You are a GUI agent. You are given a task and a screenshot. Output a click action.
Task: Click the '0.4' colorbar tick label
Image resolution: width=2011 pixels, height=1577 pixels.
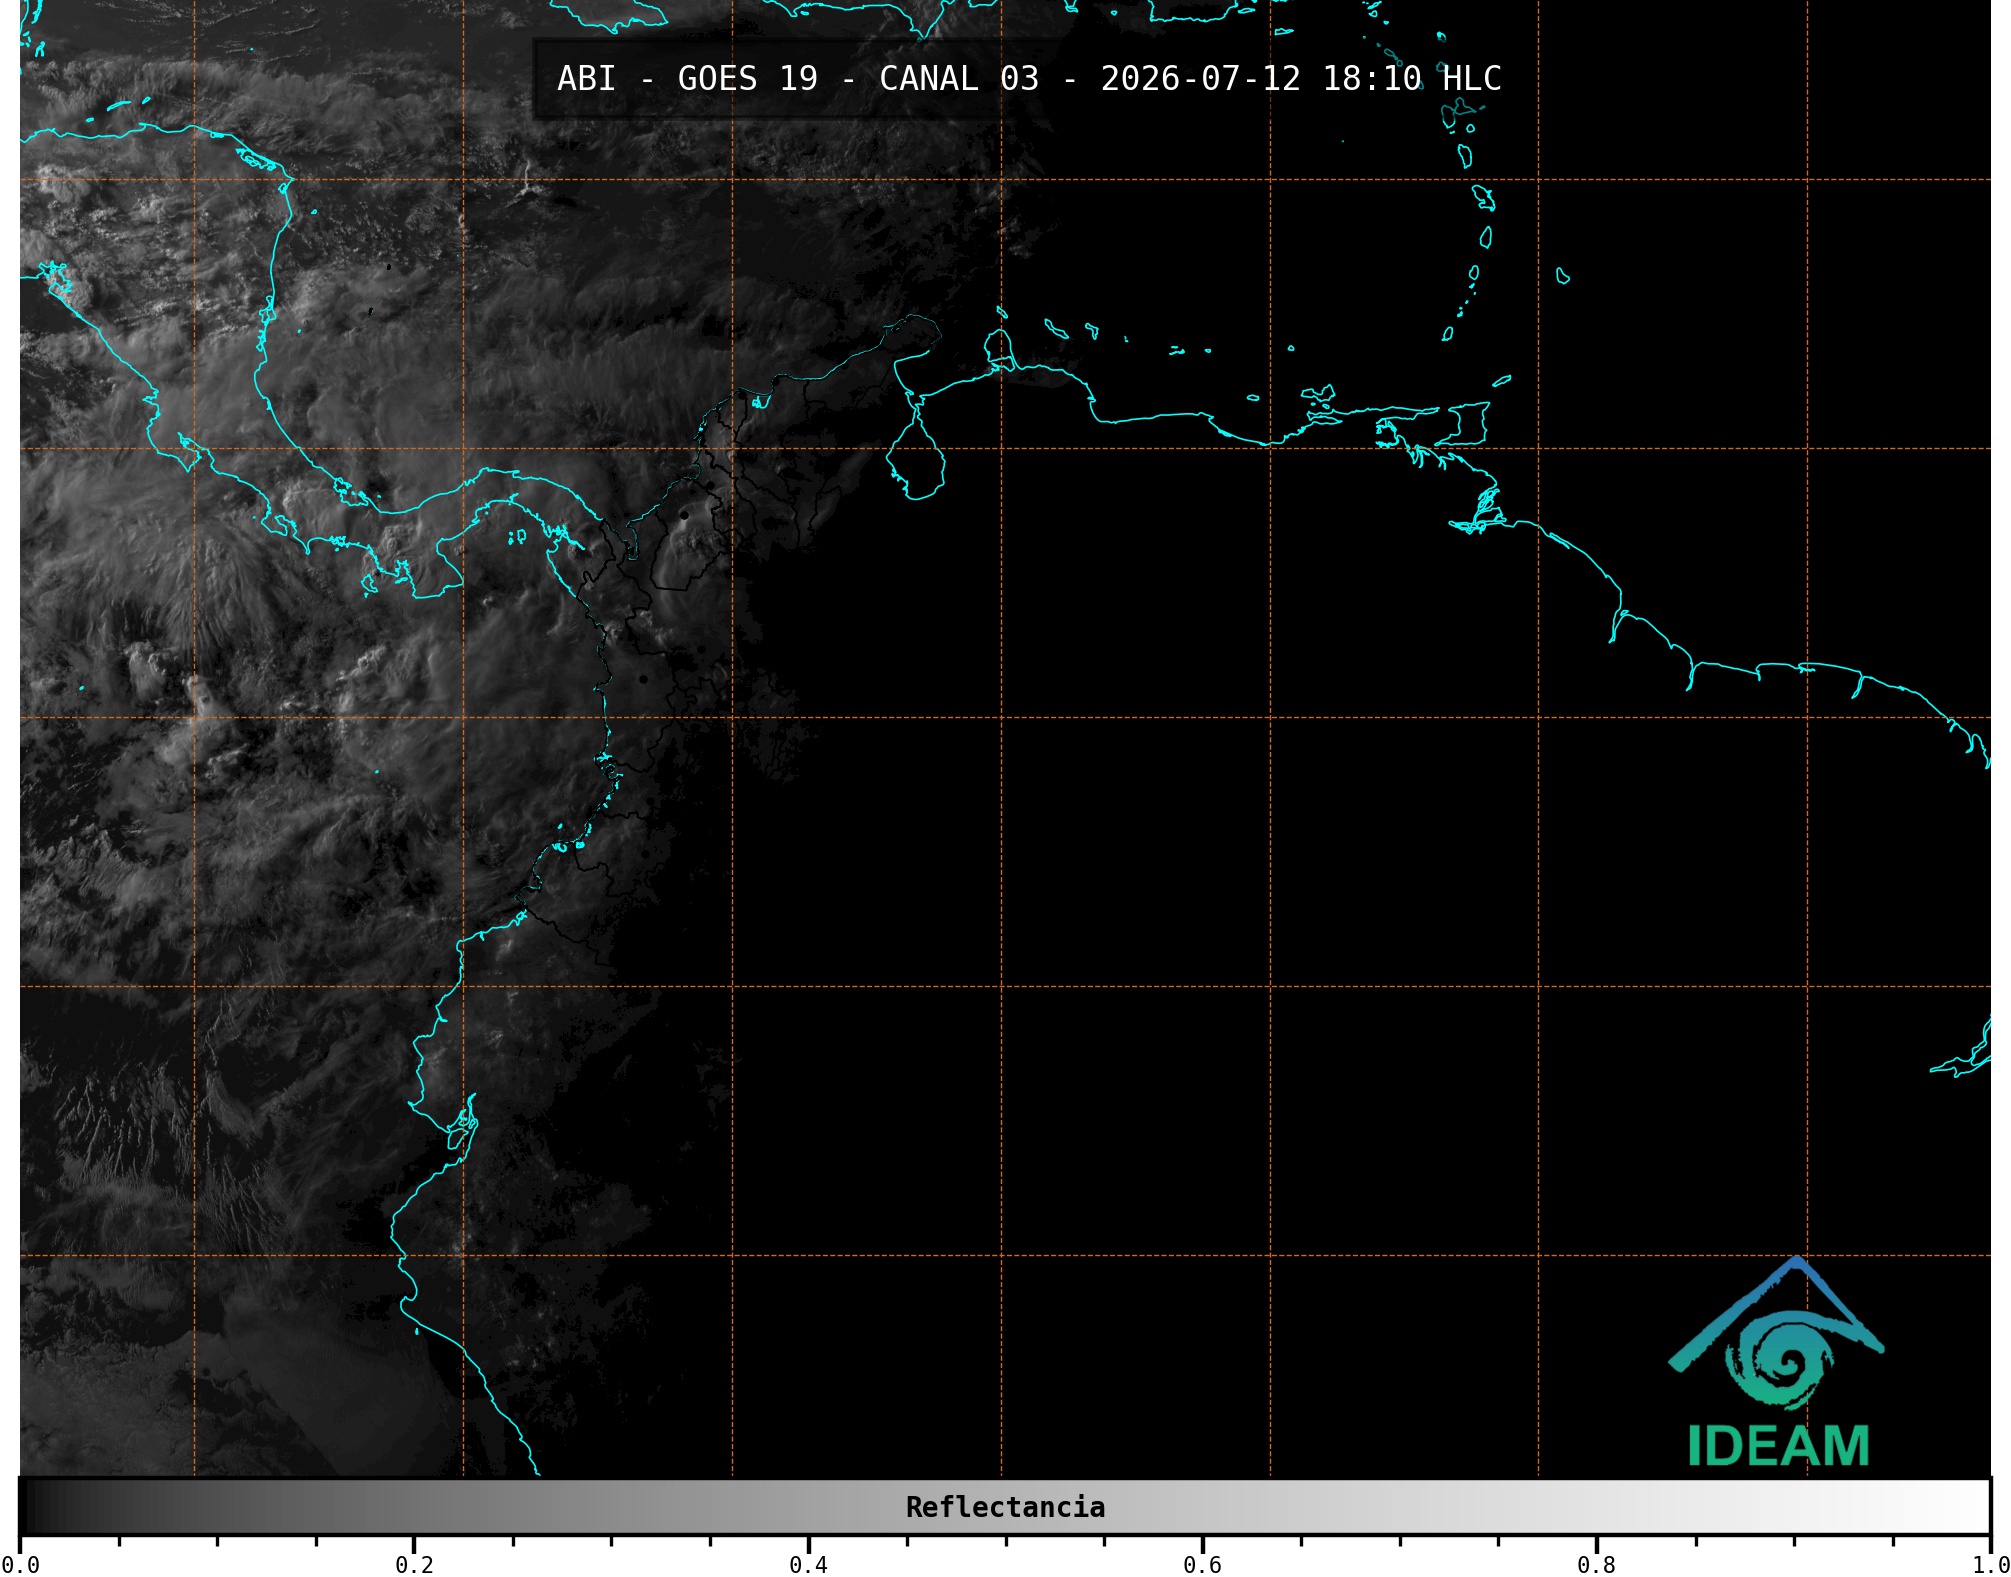point(808,1564)
